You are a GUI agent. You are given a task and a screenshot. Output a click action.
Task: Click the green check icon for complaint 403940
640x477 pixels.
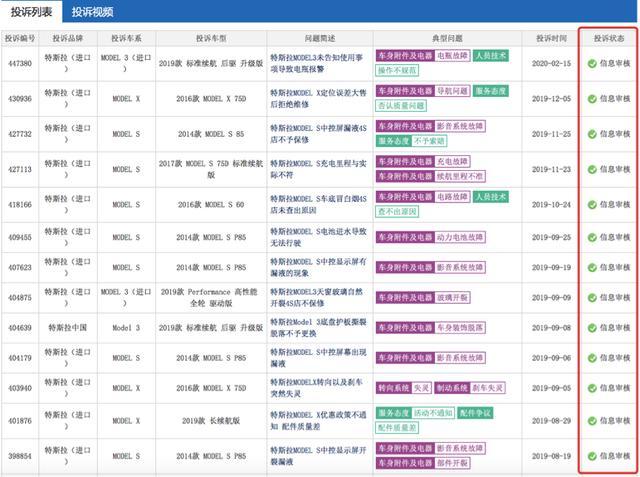(592, 388)
